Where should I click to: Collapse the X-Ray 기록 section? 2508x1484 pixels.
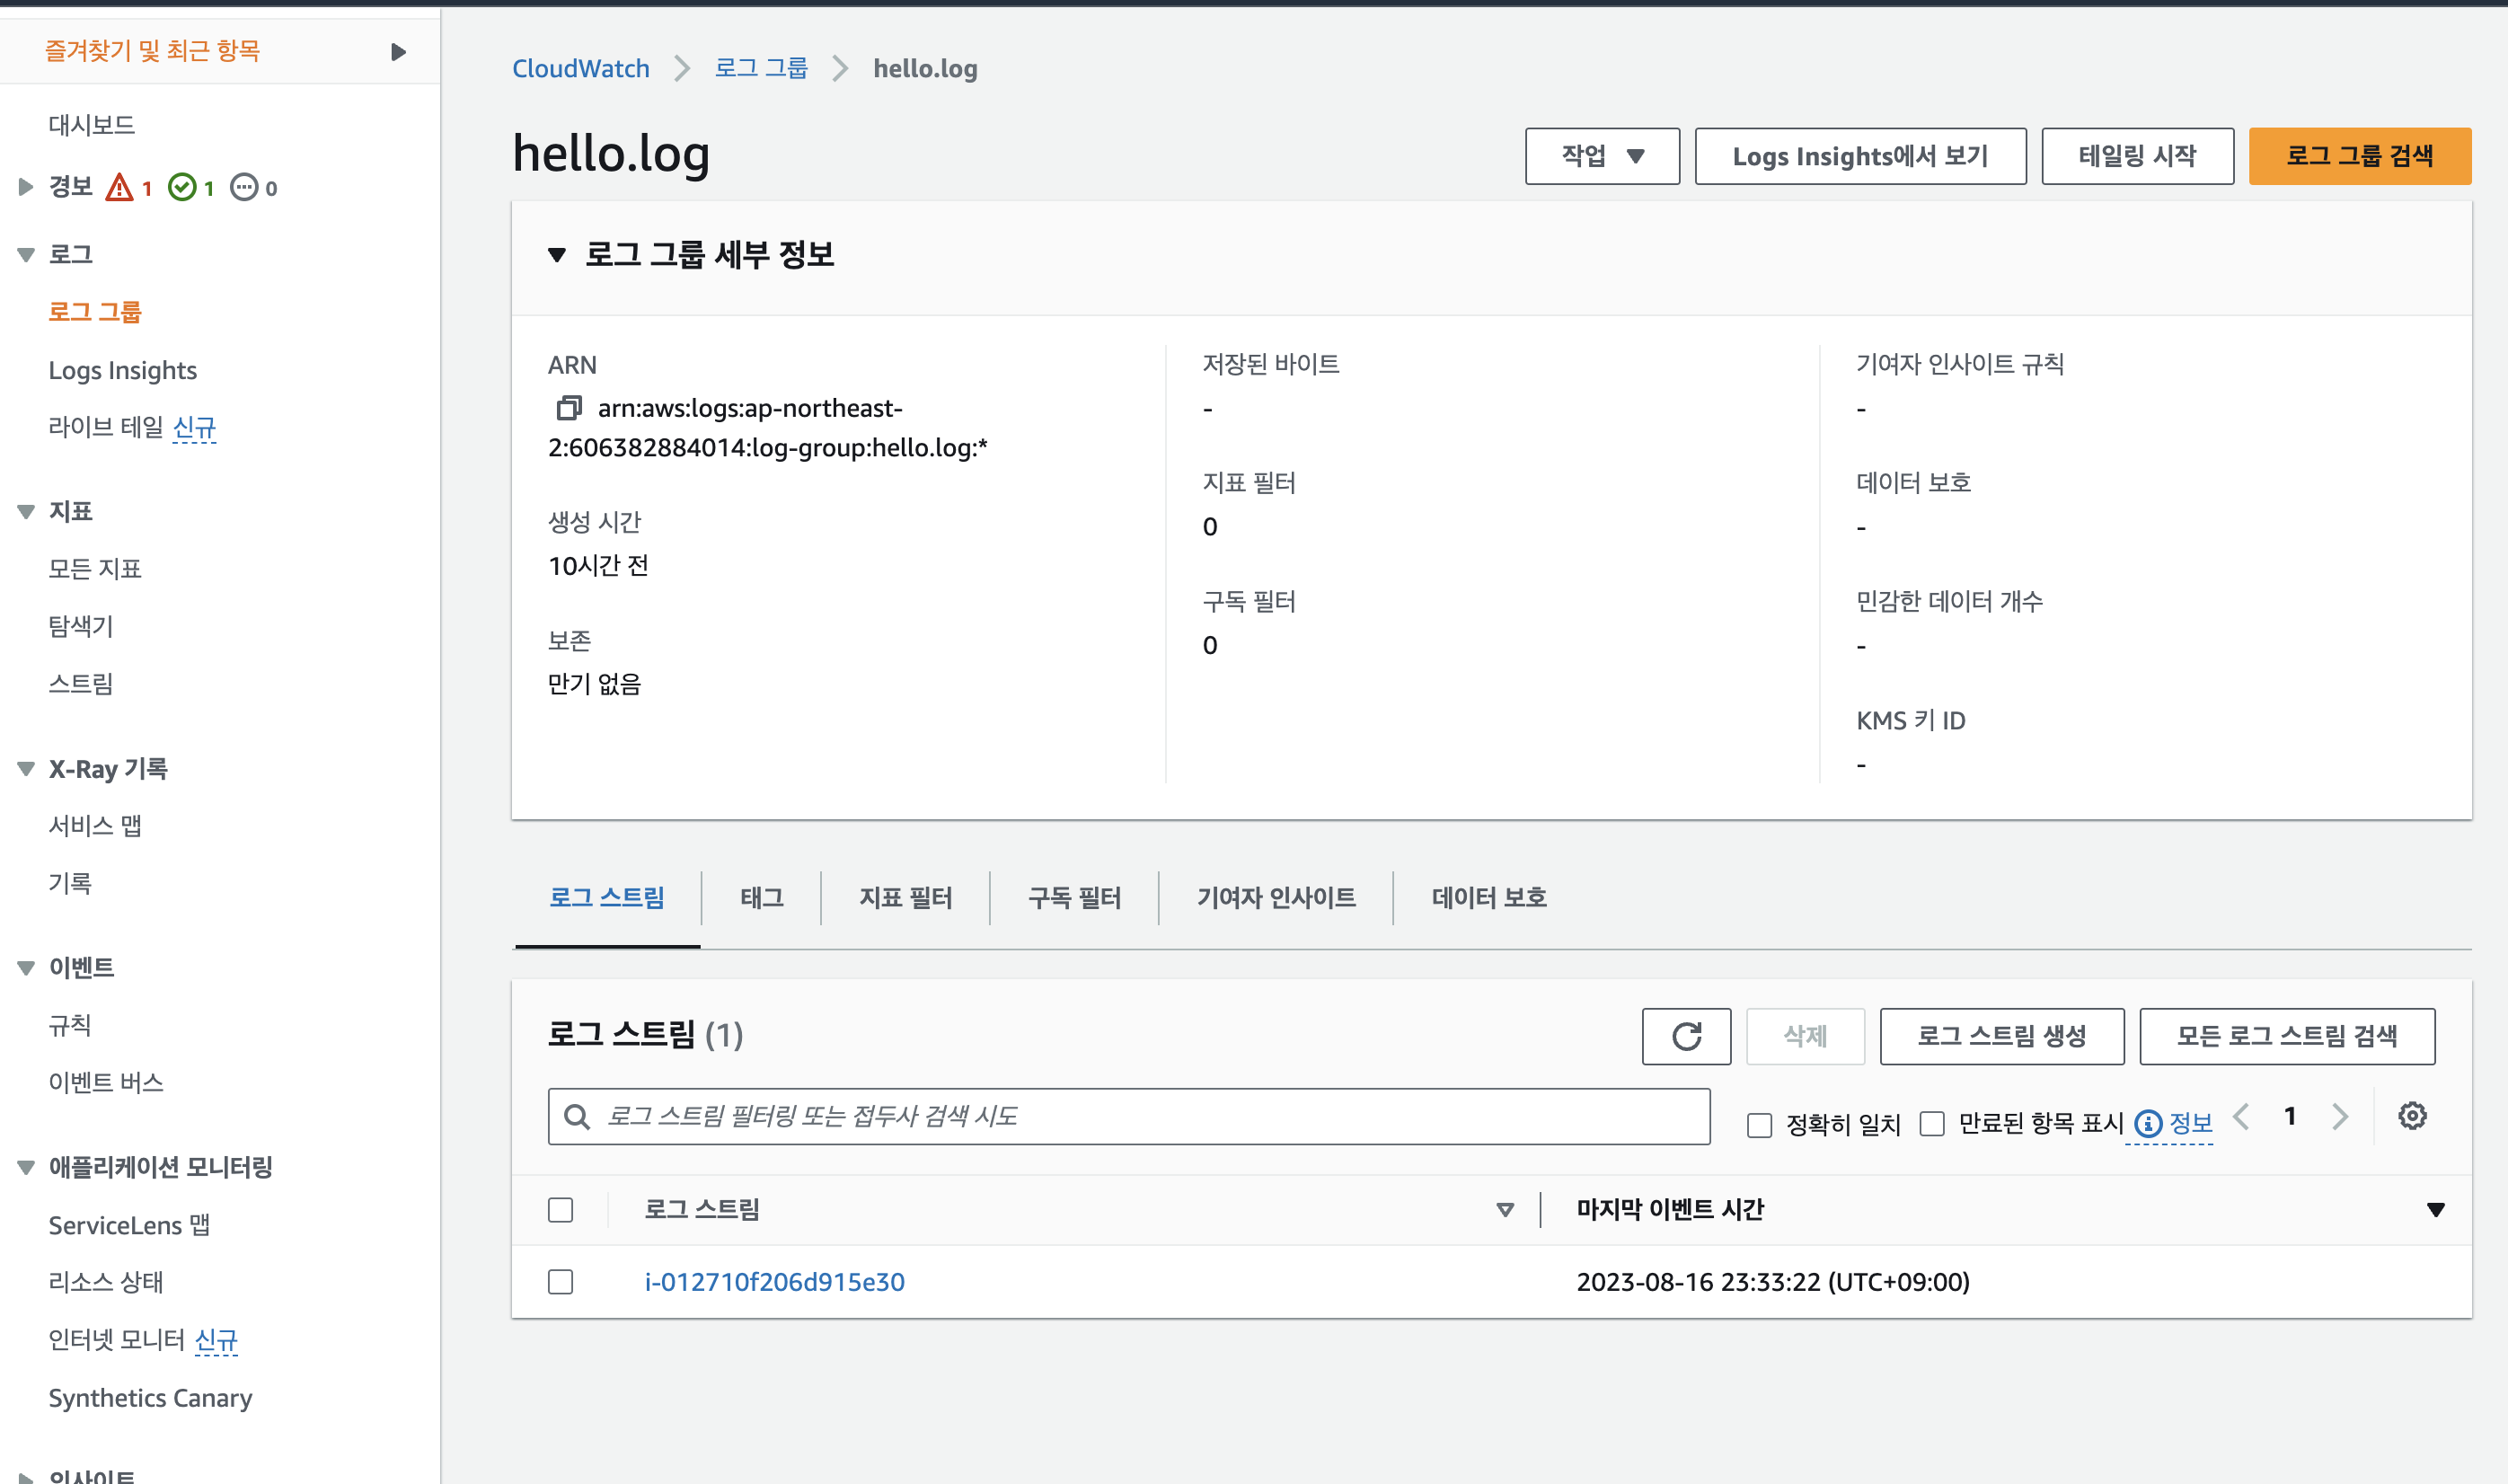tap(26, 769)
